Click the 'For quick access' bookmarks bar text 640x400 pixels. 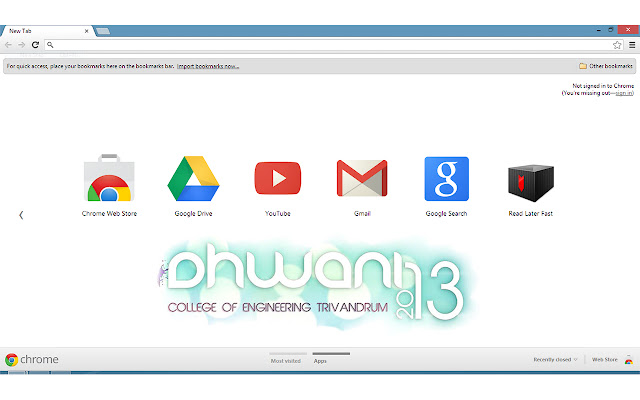coord(91,66)
